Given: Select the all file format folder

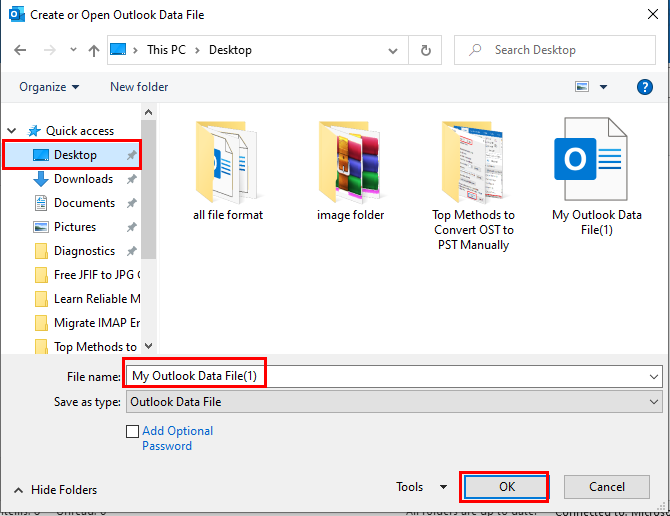Looking at the screenshot, I should (x=228, y=171).
